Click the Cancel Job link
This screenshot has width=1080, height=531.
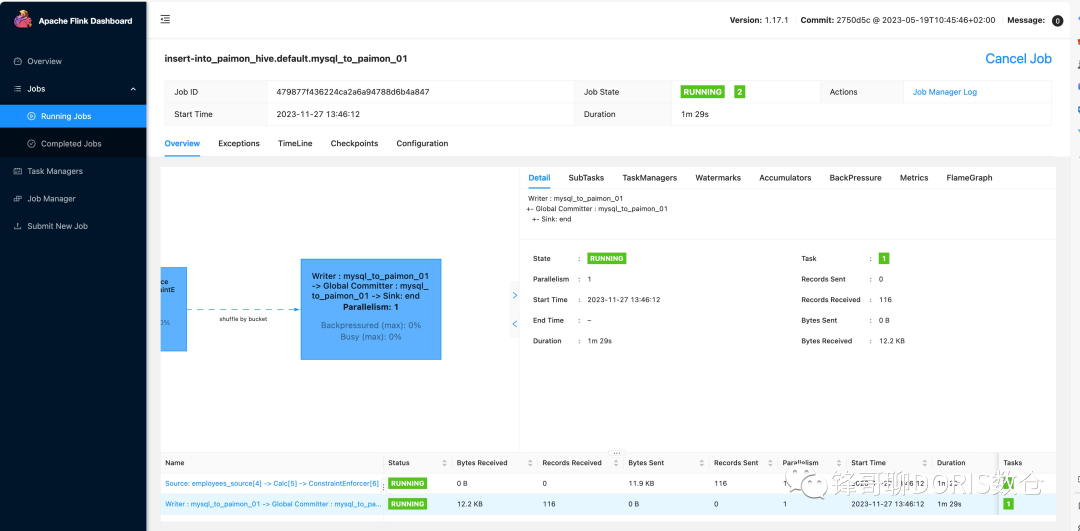click(1018, 59)
